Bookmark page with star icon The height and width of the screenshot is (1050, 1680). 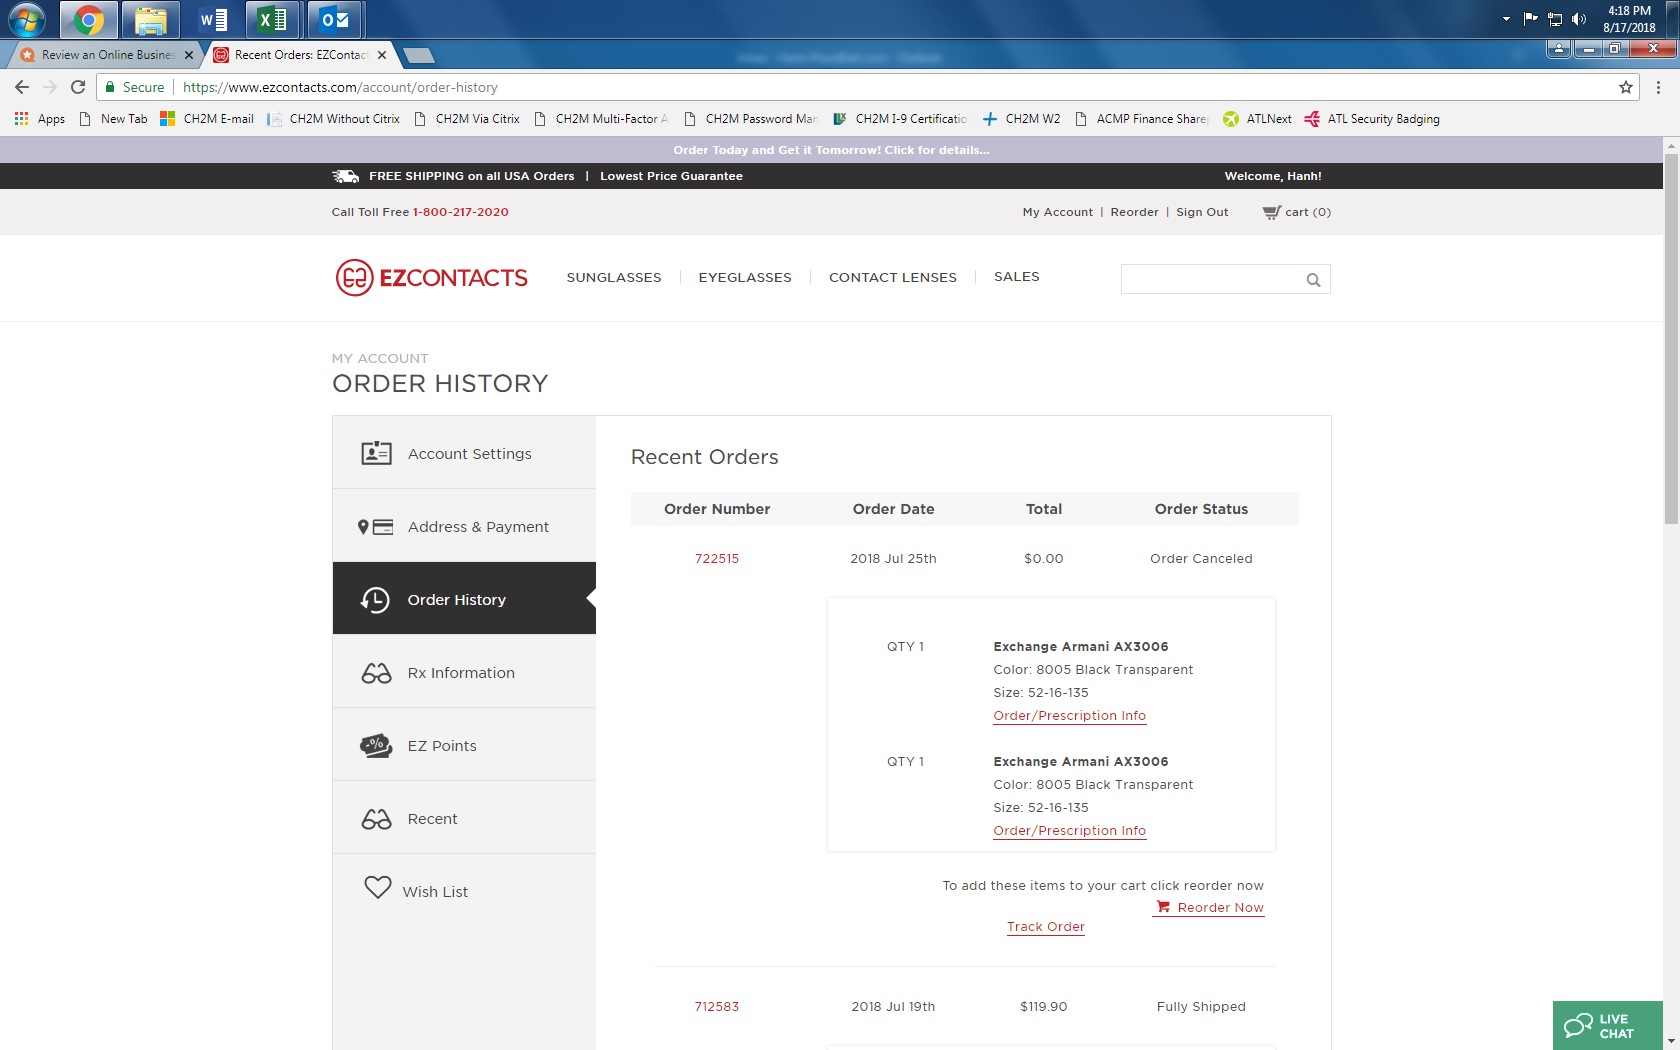[x=1626, y=87]
